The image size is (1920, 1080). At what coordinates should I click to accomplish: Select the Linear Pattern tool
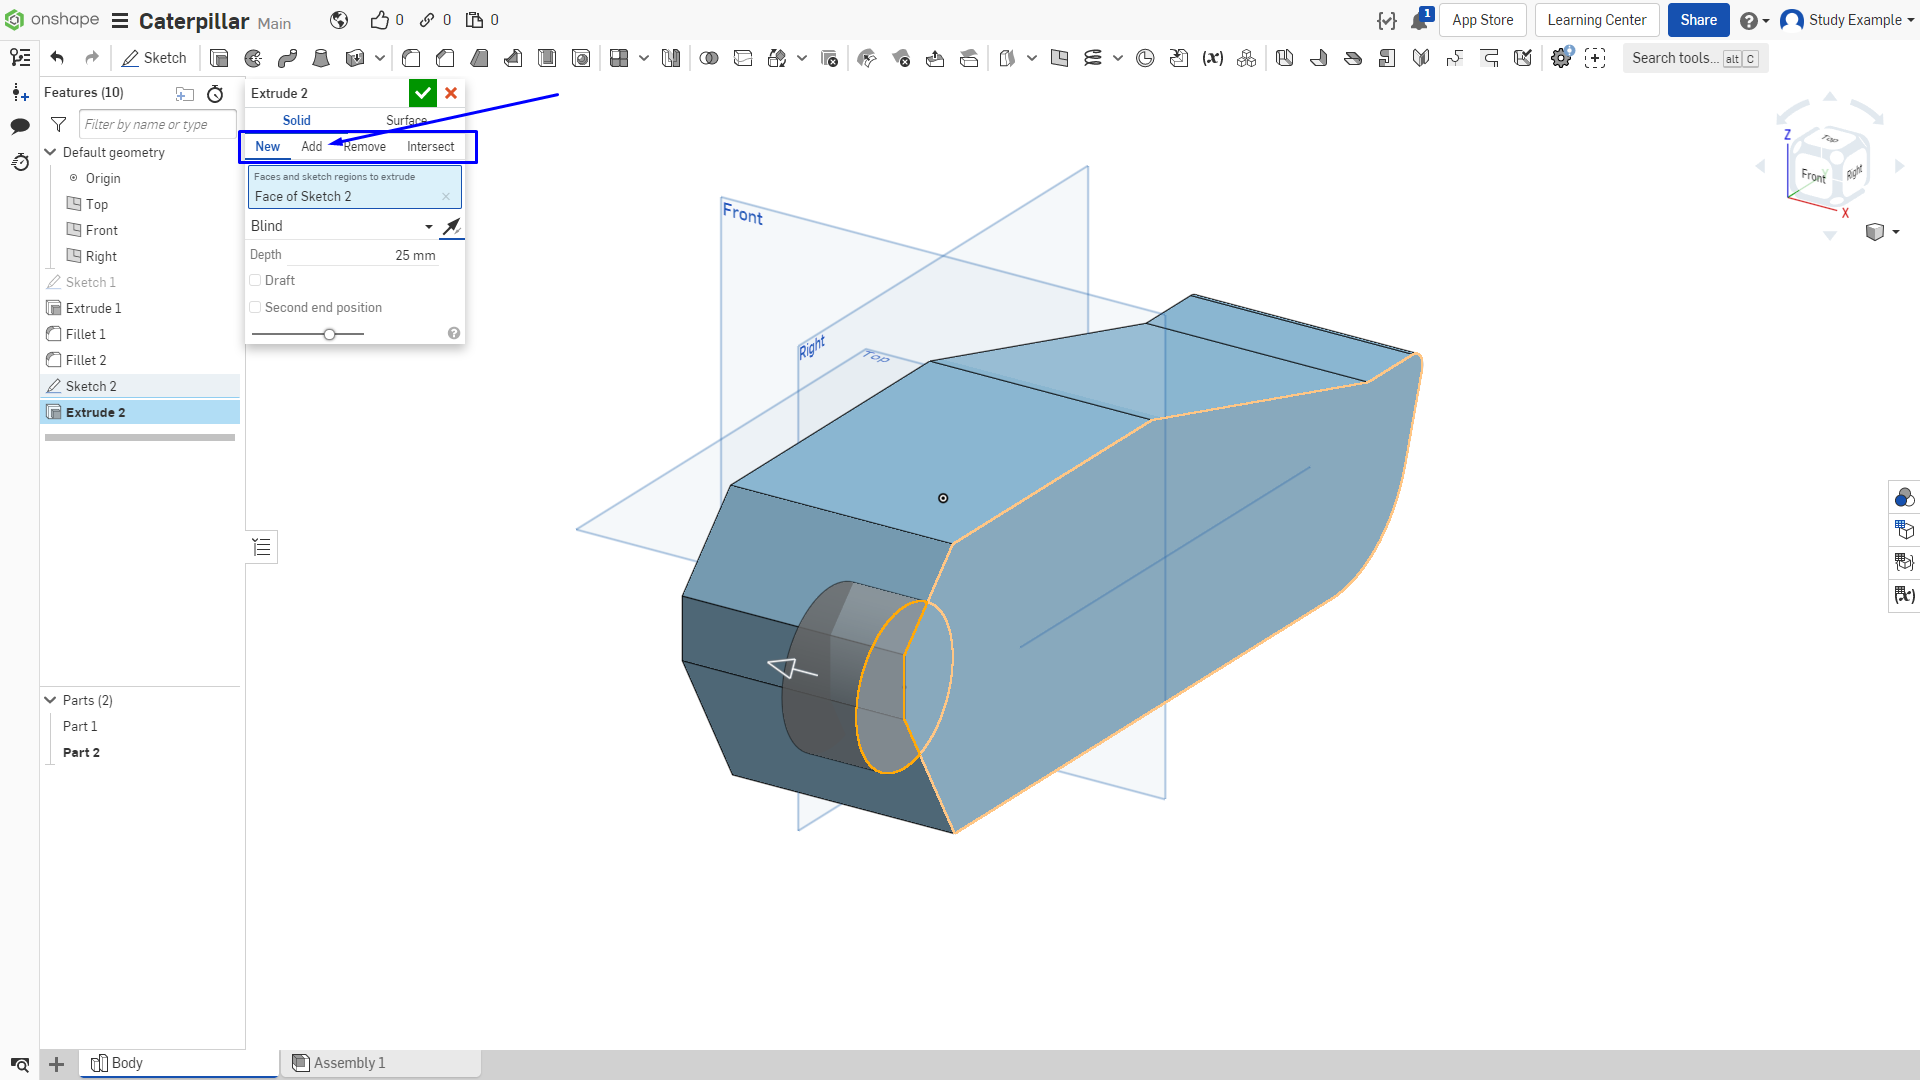coord(619,58)
